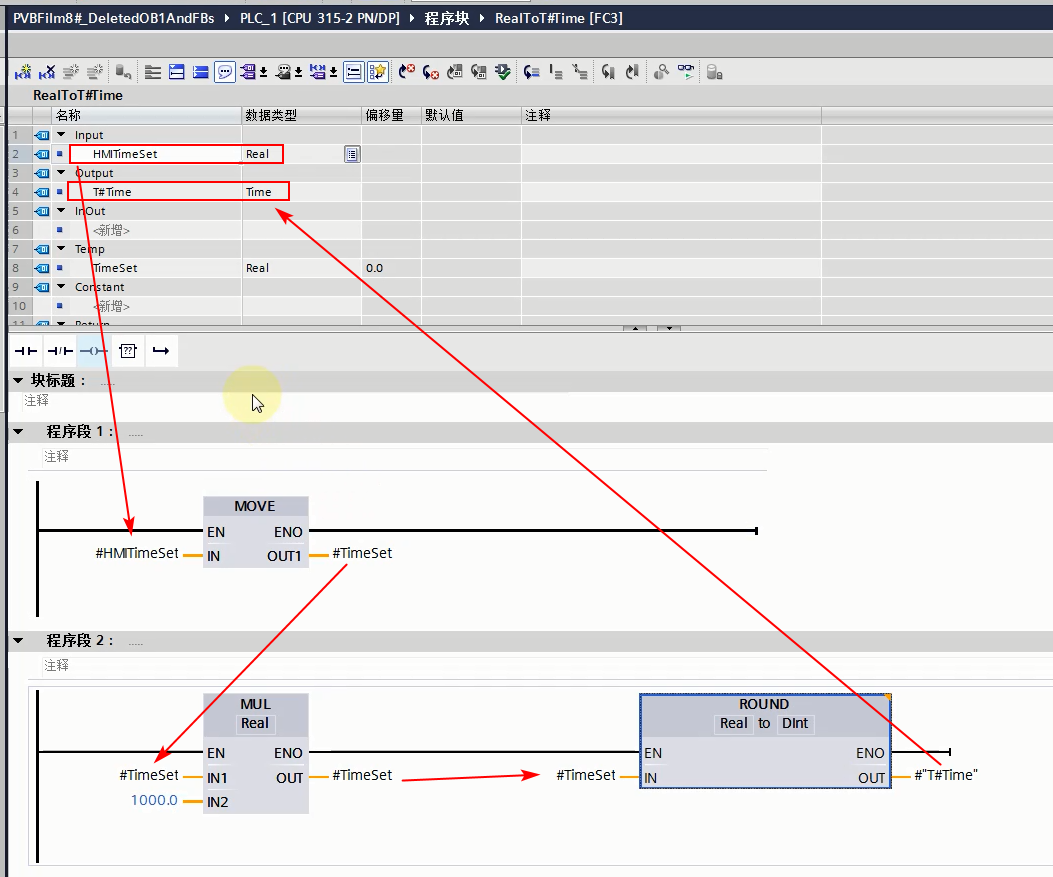Open absolute/symbolic operands dropdown arrow

(264, 73)
